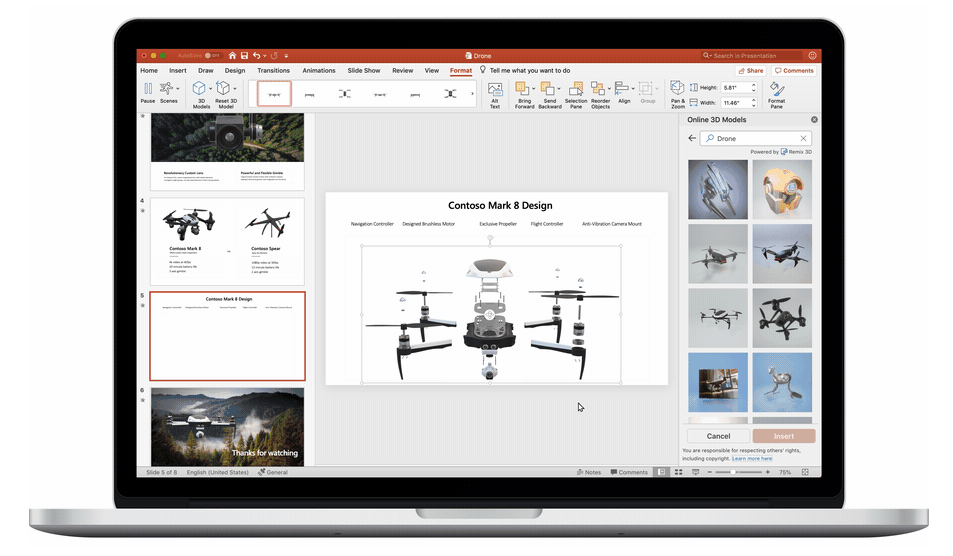Expand the Scenes dropdown arrow
The width and height of the screenshot is (953, 556).
[x=177, y=89]
